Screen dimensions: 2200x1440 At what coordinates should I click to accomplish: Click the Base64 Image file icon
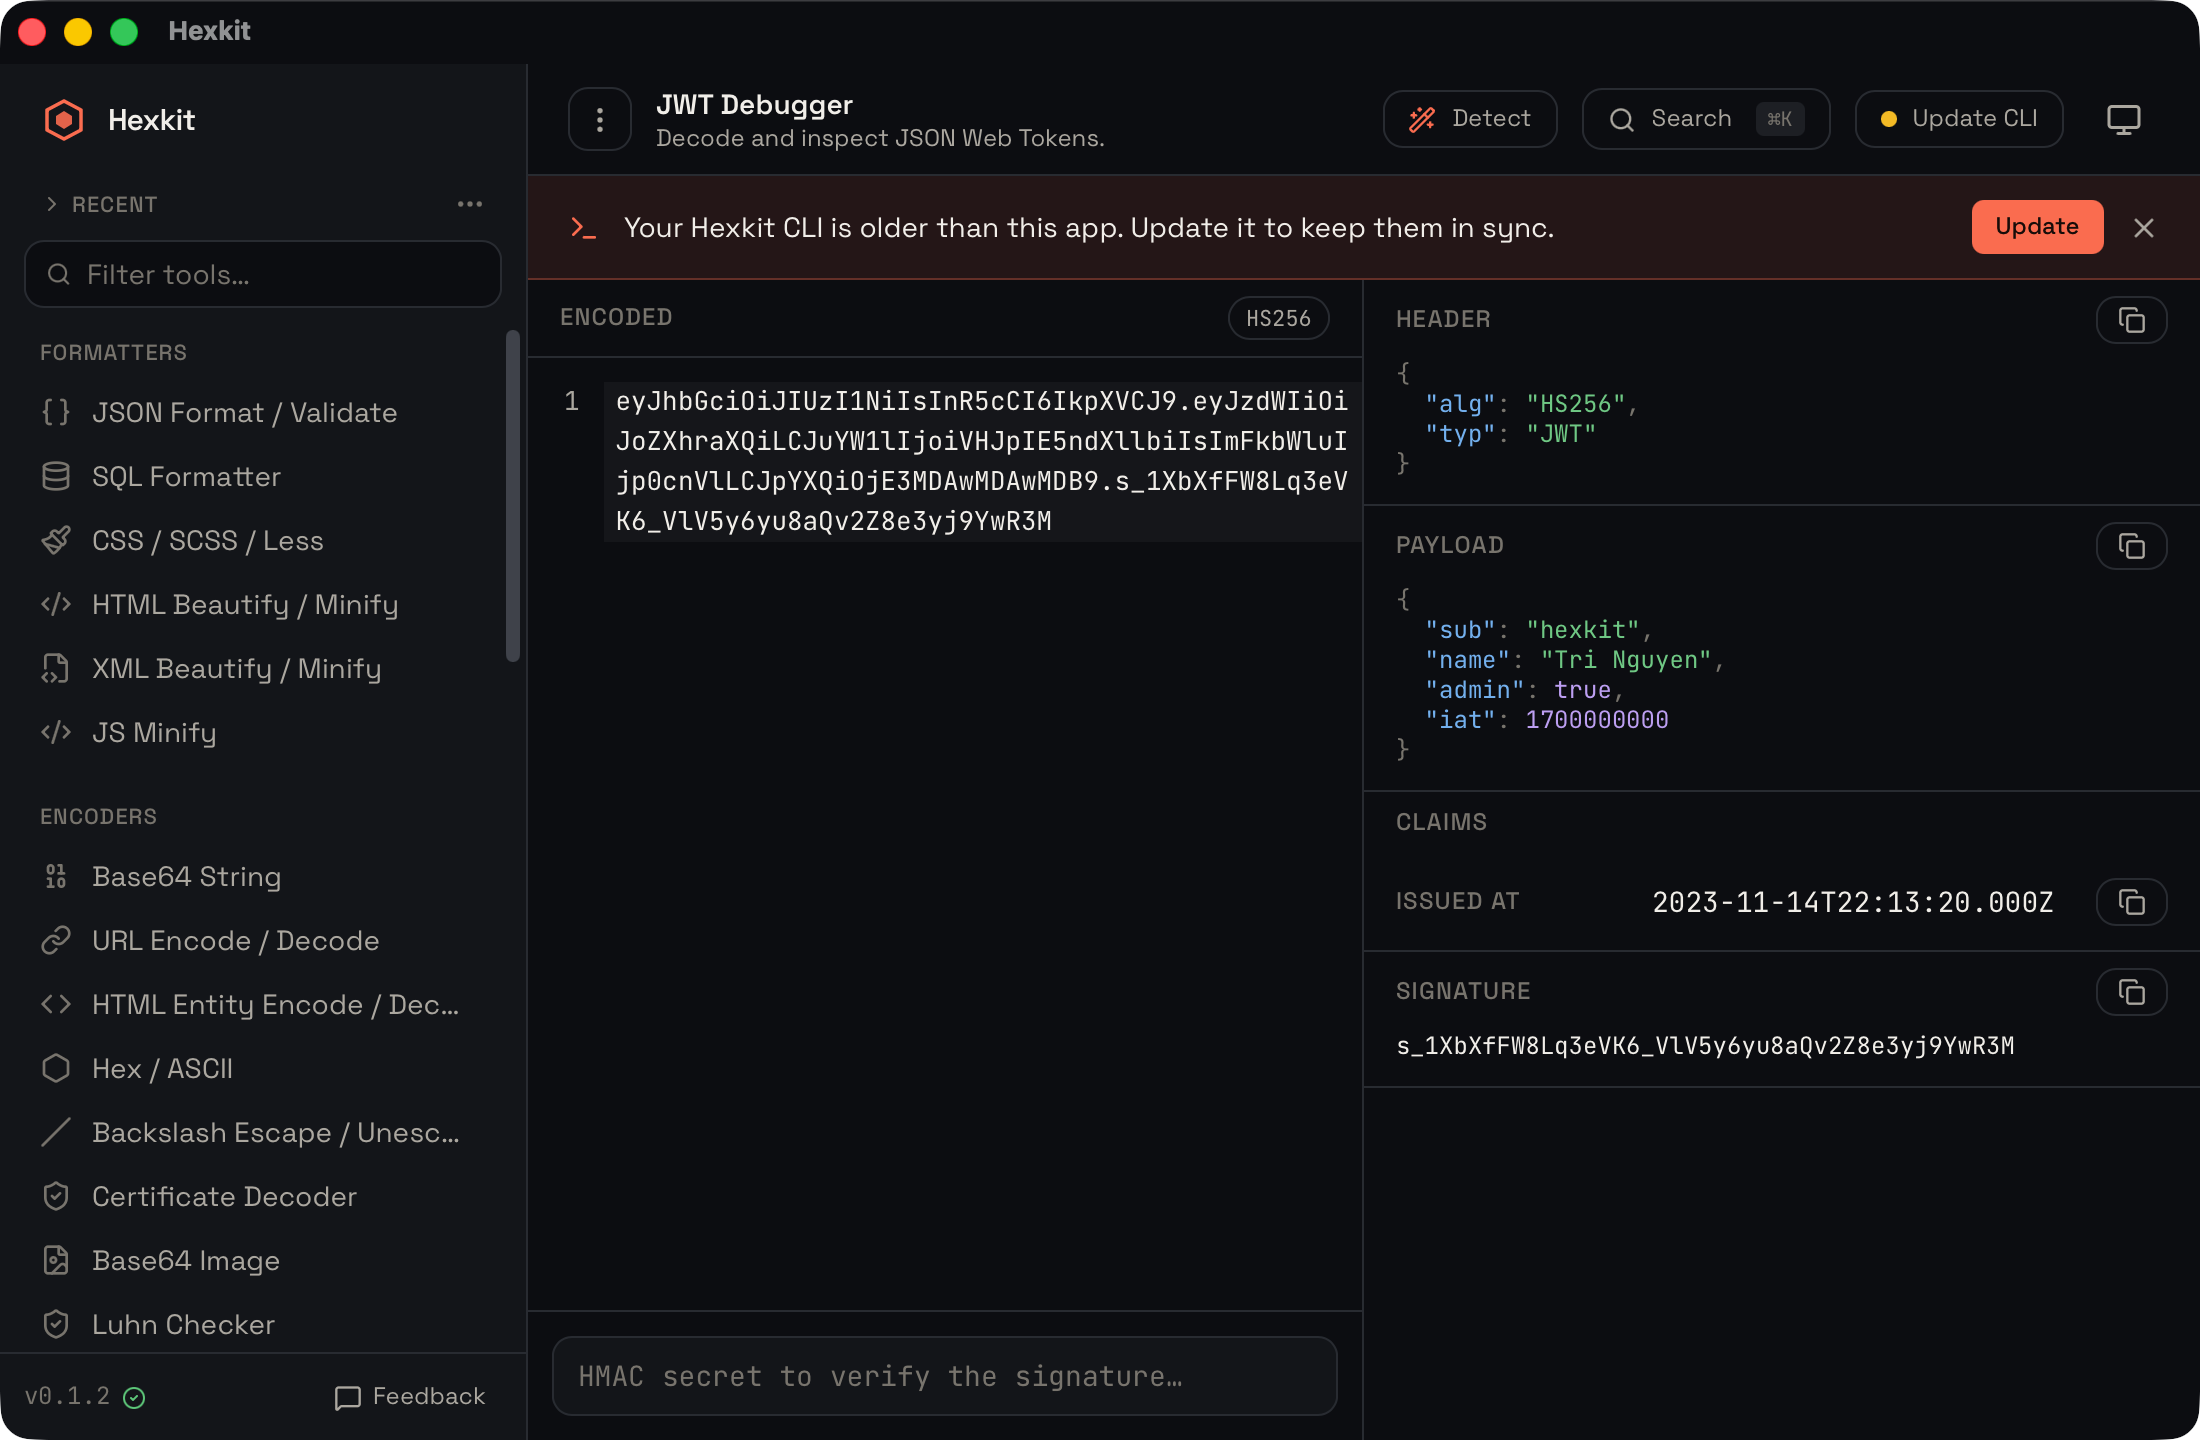tap(56, 1260)
